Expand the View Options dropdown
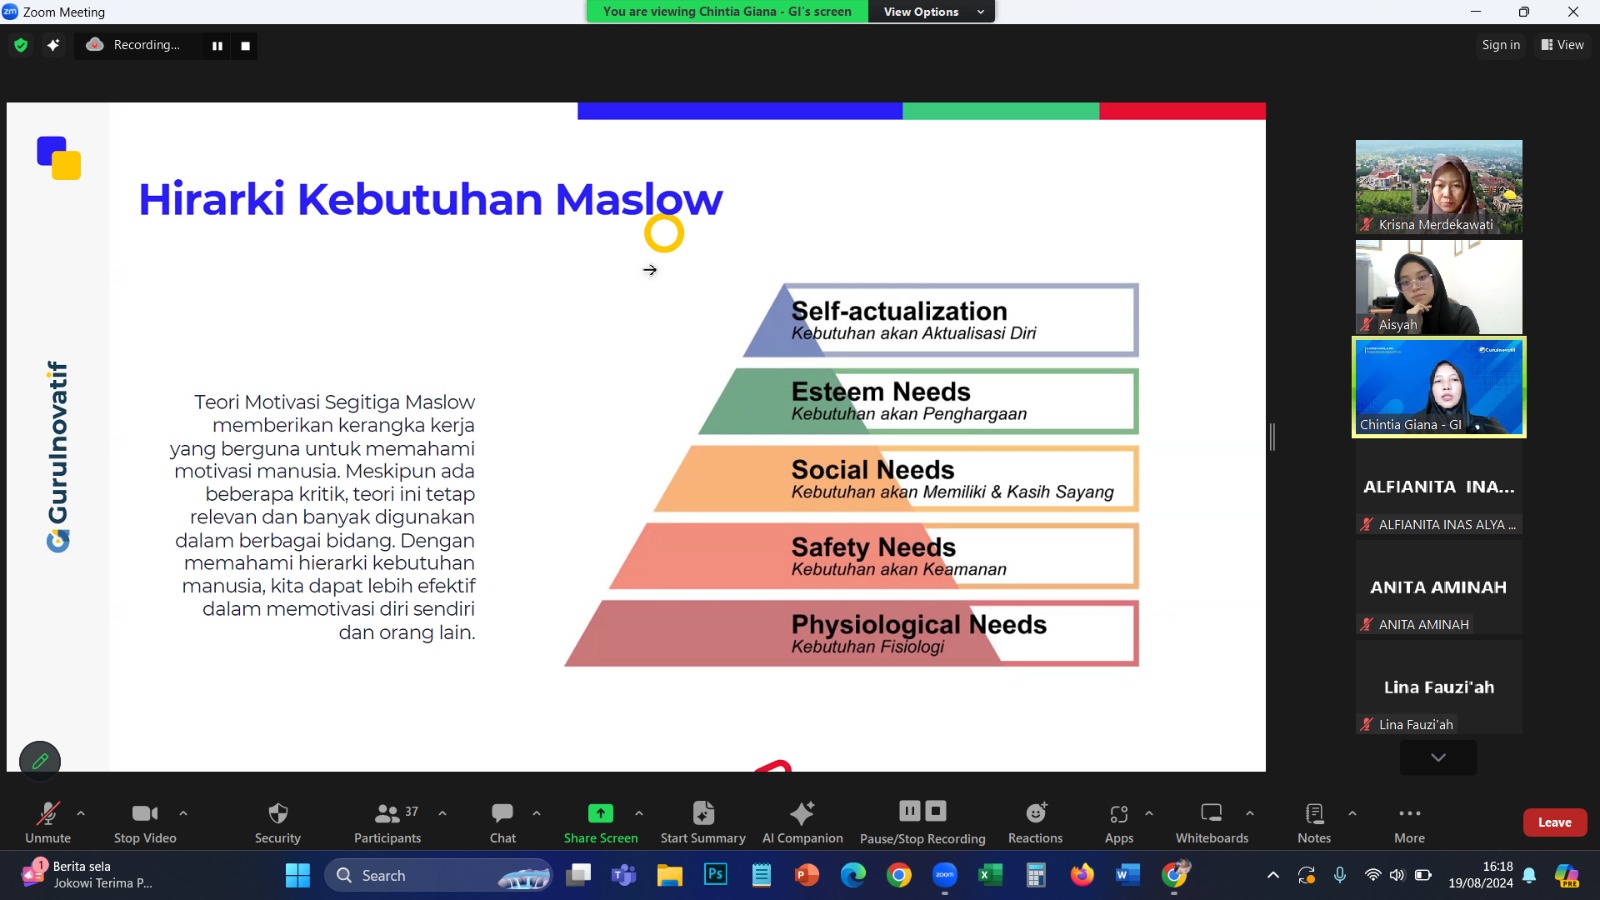The width and height of the screenshot is (1600, 900). 932,12
